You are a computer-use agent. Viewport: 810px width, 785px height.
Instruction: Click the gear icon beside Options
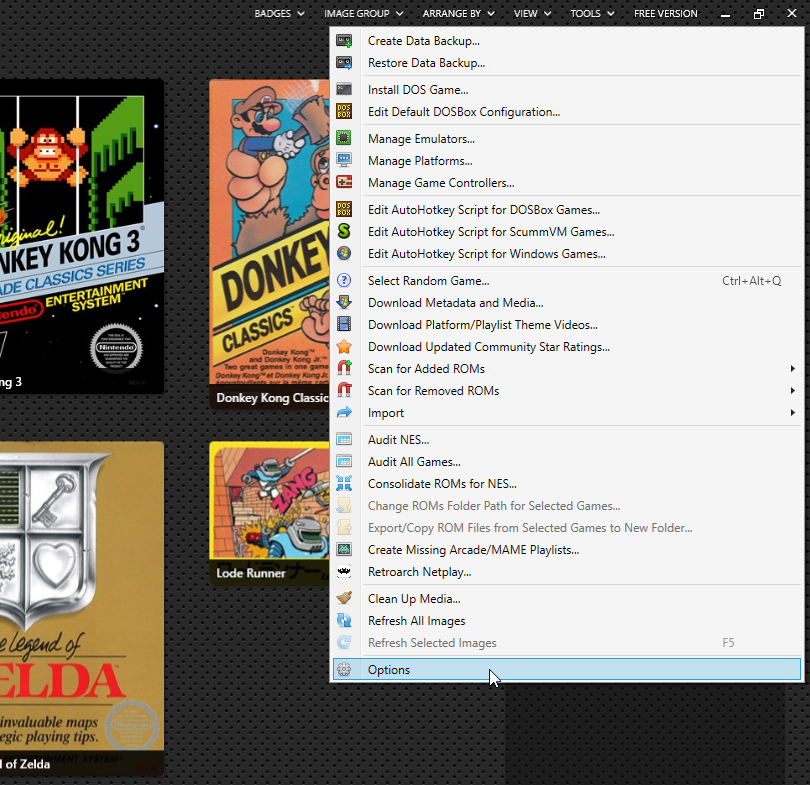pos(344,669)
